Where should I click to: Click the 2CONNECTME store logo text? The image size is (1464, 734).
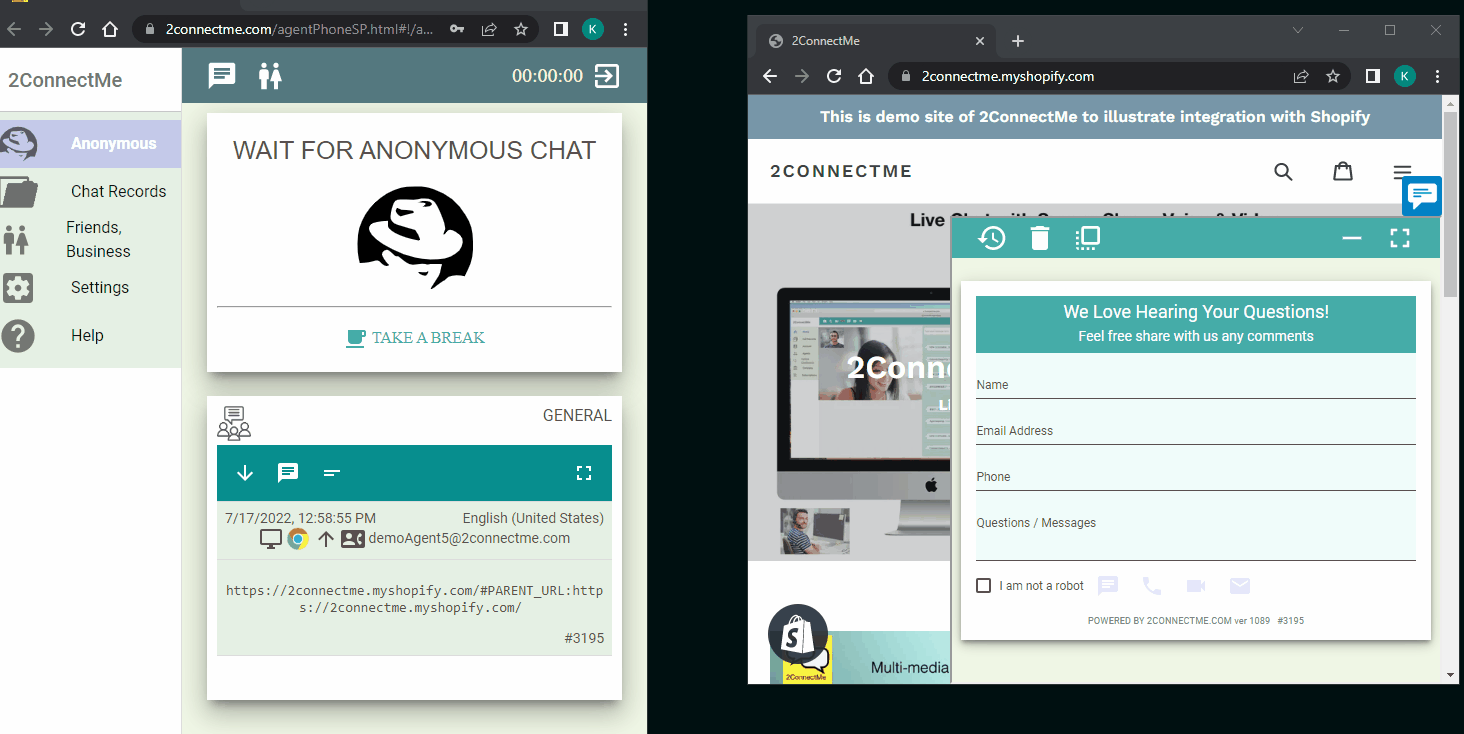click(x=841, y=171)
